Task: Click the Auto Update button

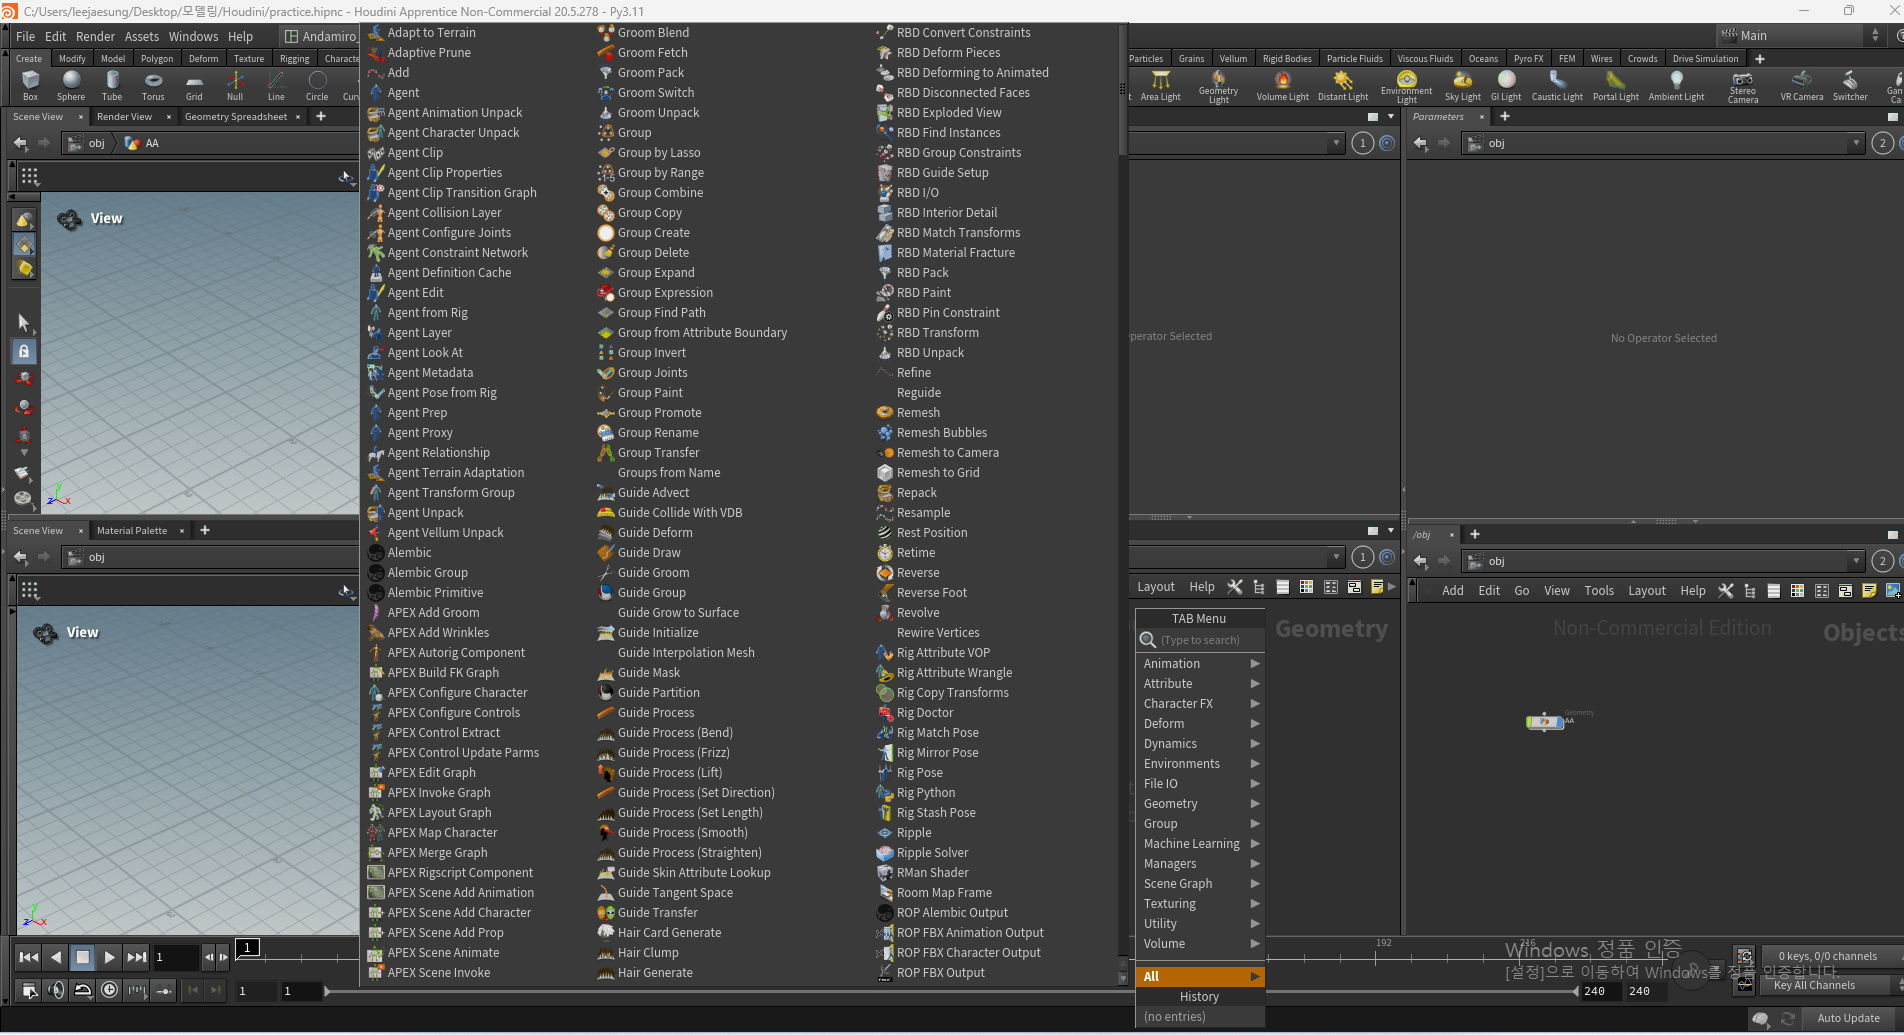Action: tap(1848, 1018)
